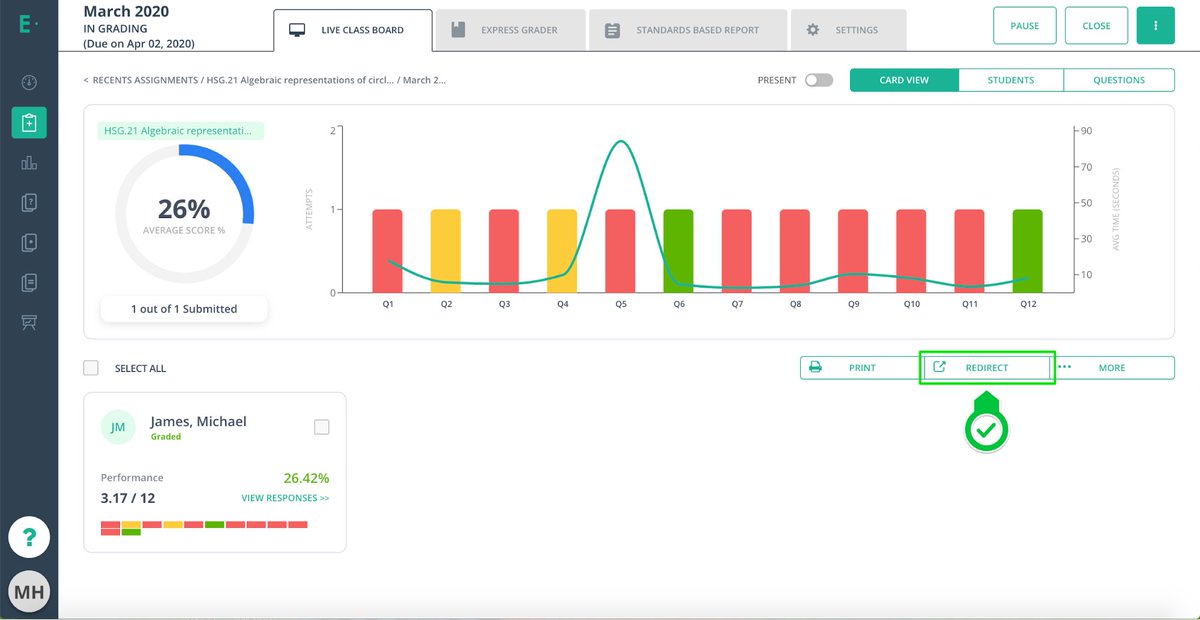Image resolution: width=1200 pixels, height=620 pixels.
Task: Open the bar chart reports icon in sidebar
Action: [x=28, y=162]
